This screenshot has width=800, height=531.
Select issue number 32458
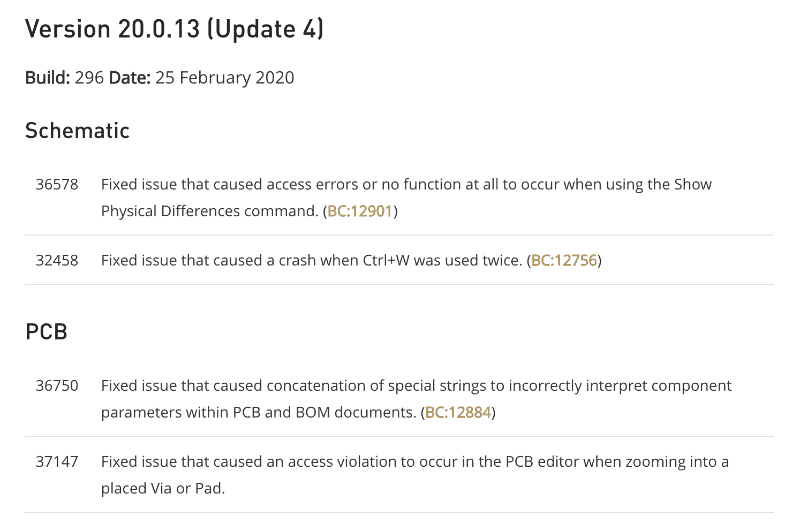tap(57, 260)
